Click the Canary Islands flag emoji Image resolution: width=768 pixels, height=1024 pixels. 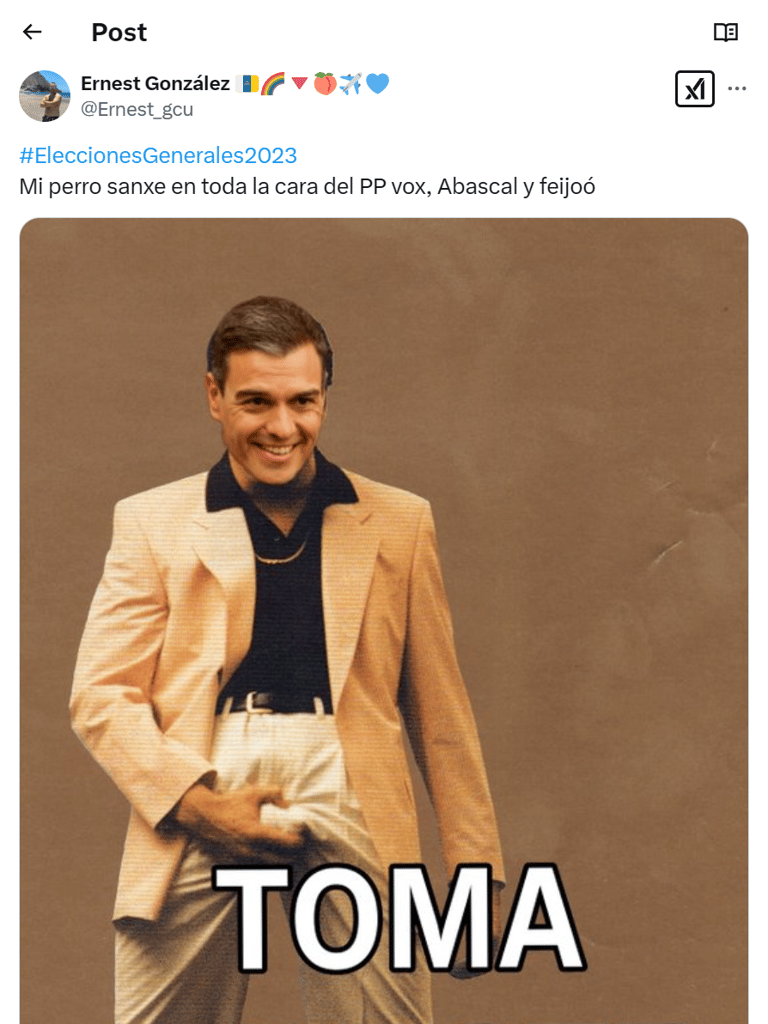point(248,84)
